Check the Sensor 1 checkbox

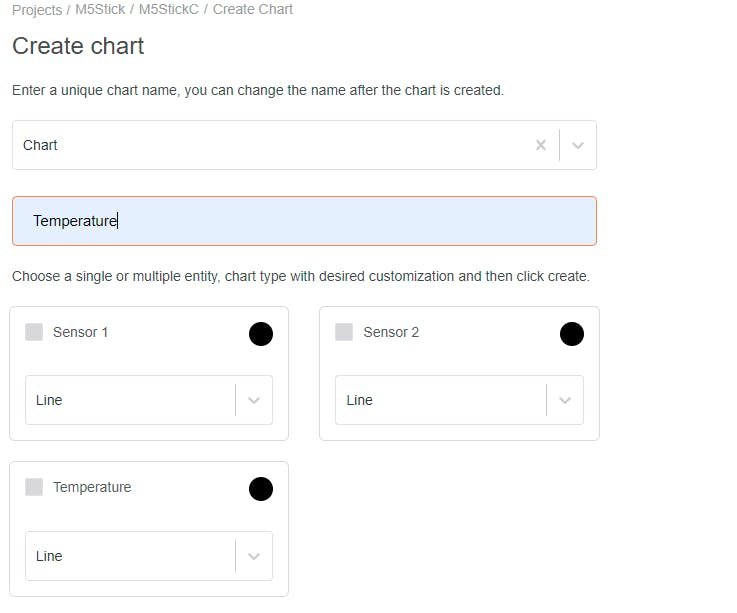34,332
